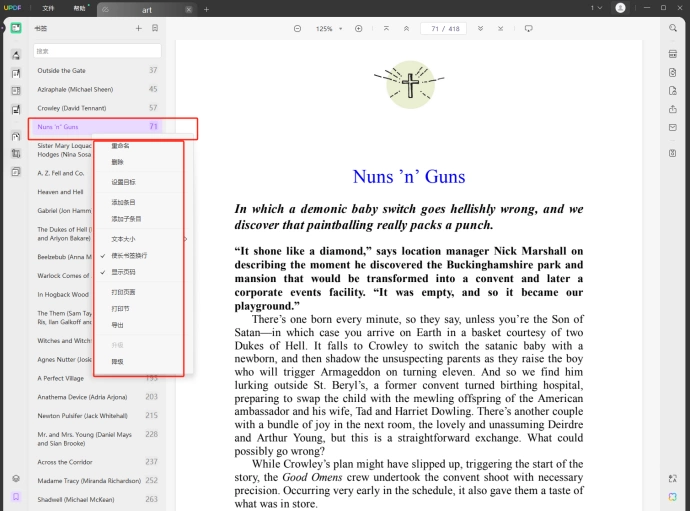The height and width of the screenshot is (511, 691).
Task: Open the Anathema Device (Adria Arjona) bookmark
Action: tap(97, 397)
